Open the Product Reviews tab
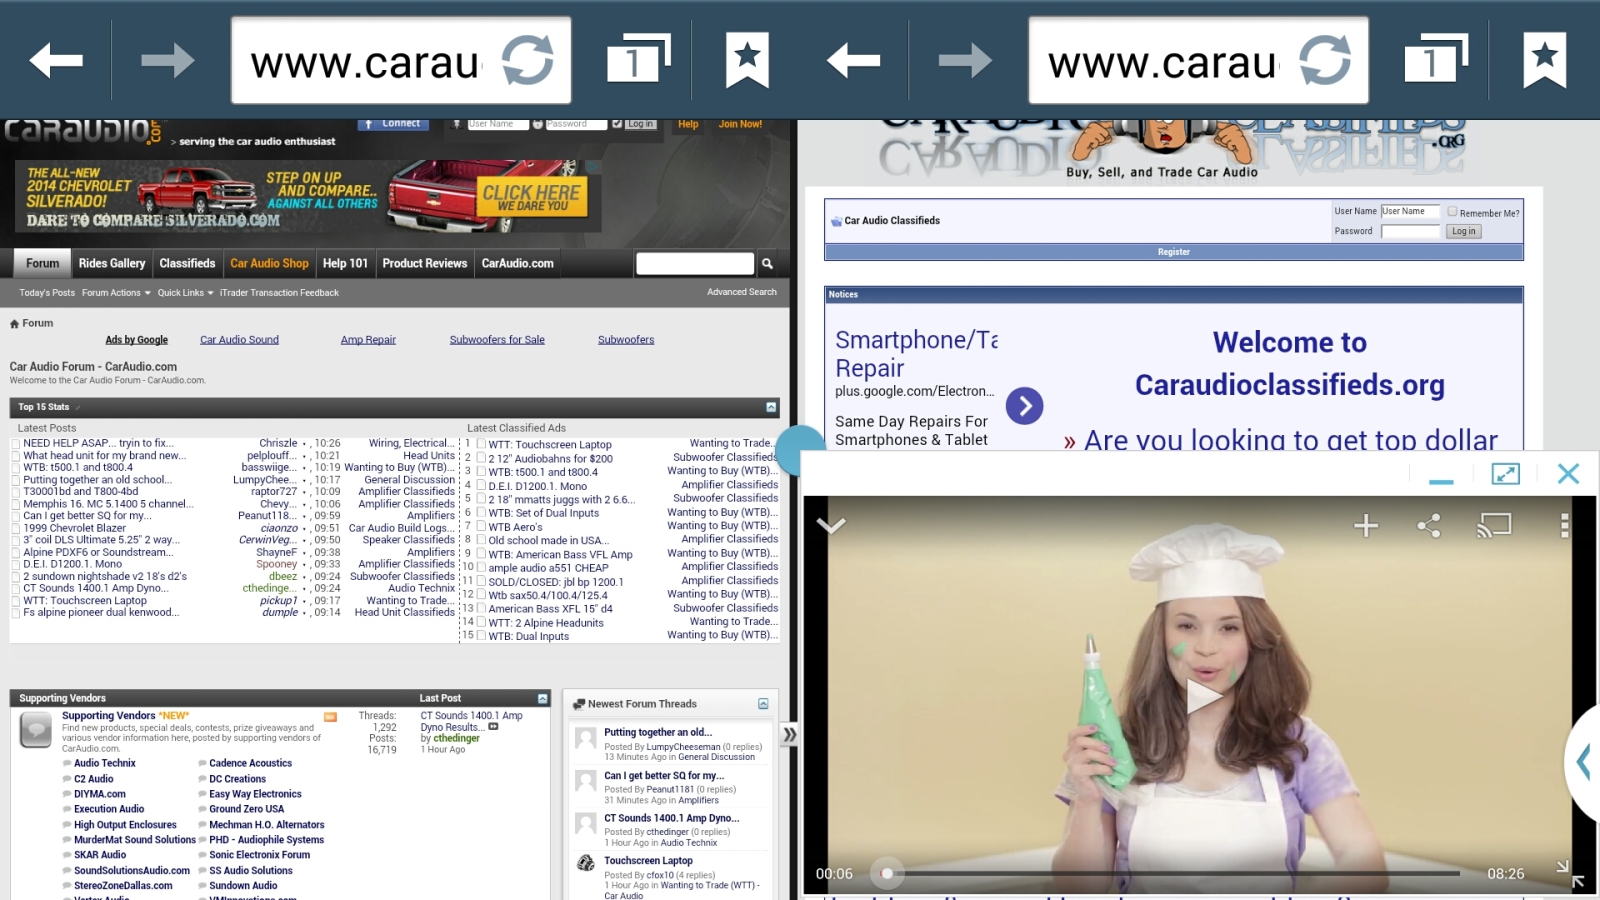This screenshot has width=1600, height=900. tap(424, 264)
